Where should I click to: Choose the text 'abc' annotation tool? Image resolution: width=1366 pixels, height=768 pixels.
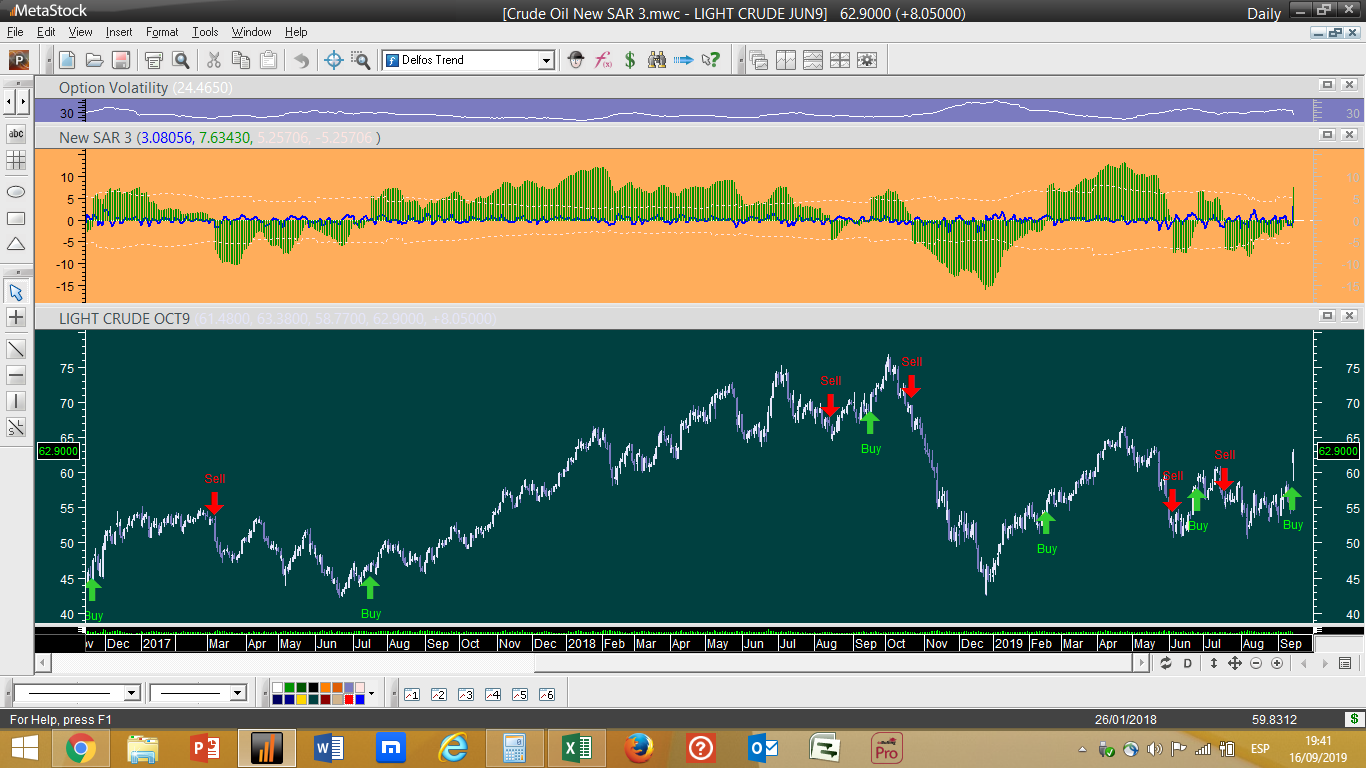click(16, 134)
